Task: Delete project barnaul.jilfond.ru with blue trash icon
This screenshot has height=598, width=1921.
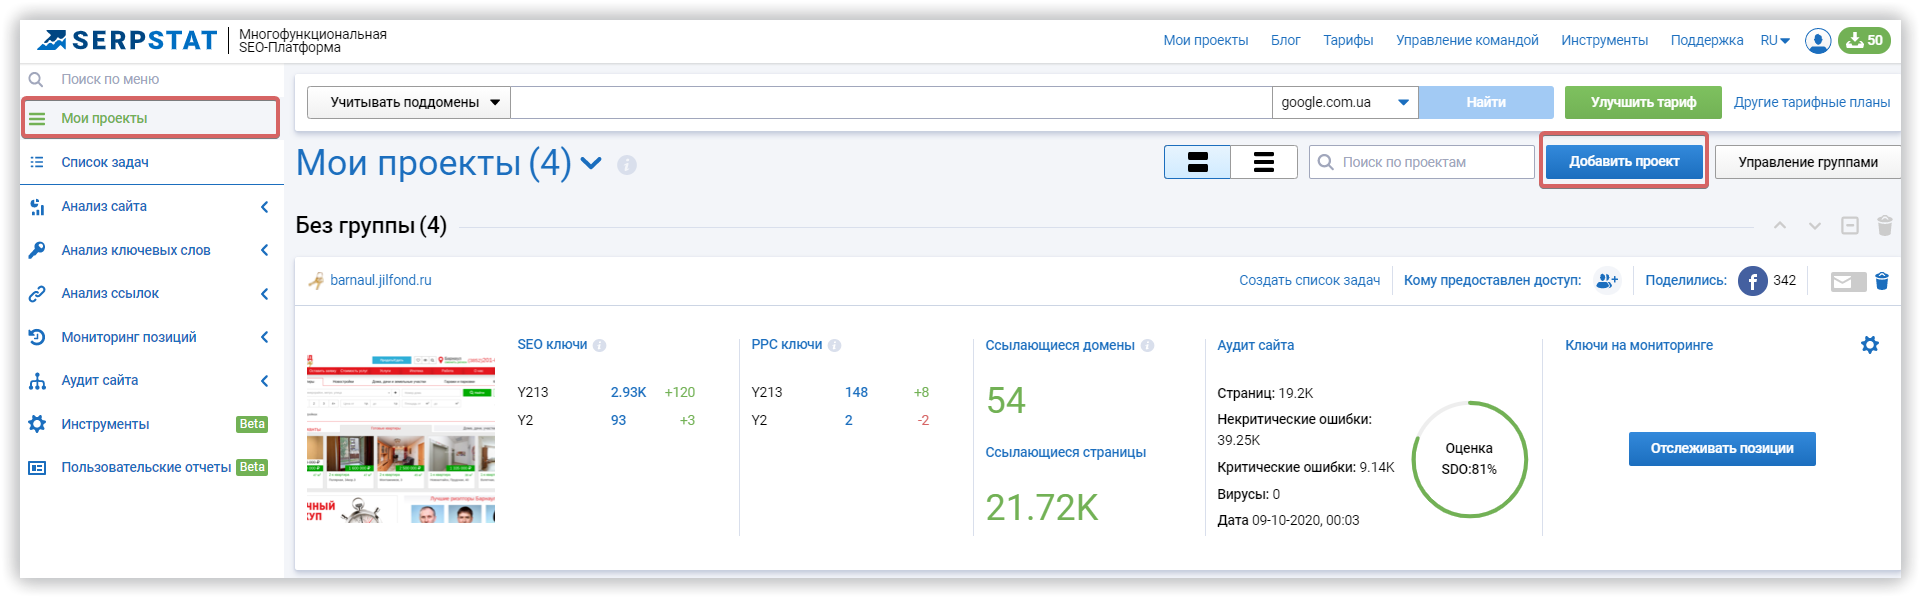Action: click(1882, 281)
